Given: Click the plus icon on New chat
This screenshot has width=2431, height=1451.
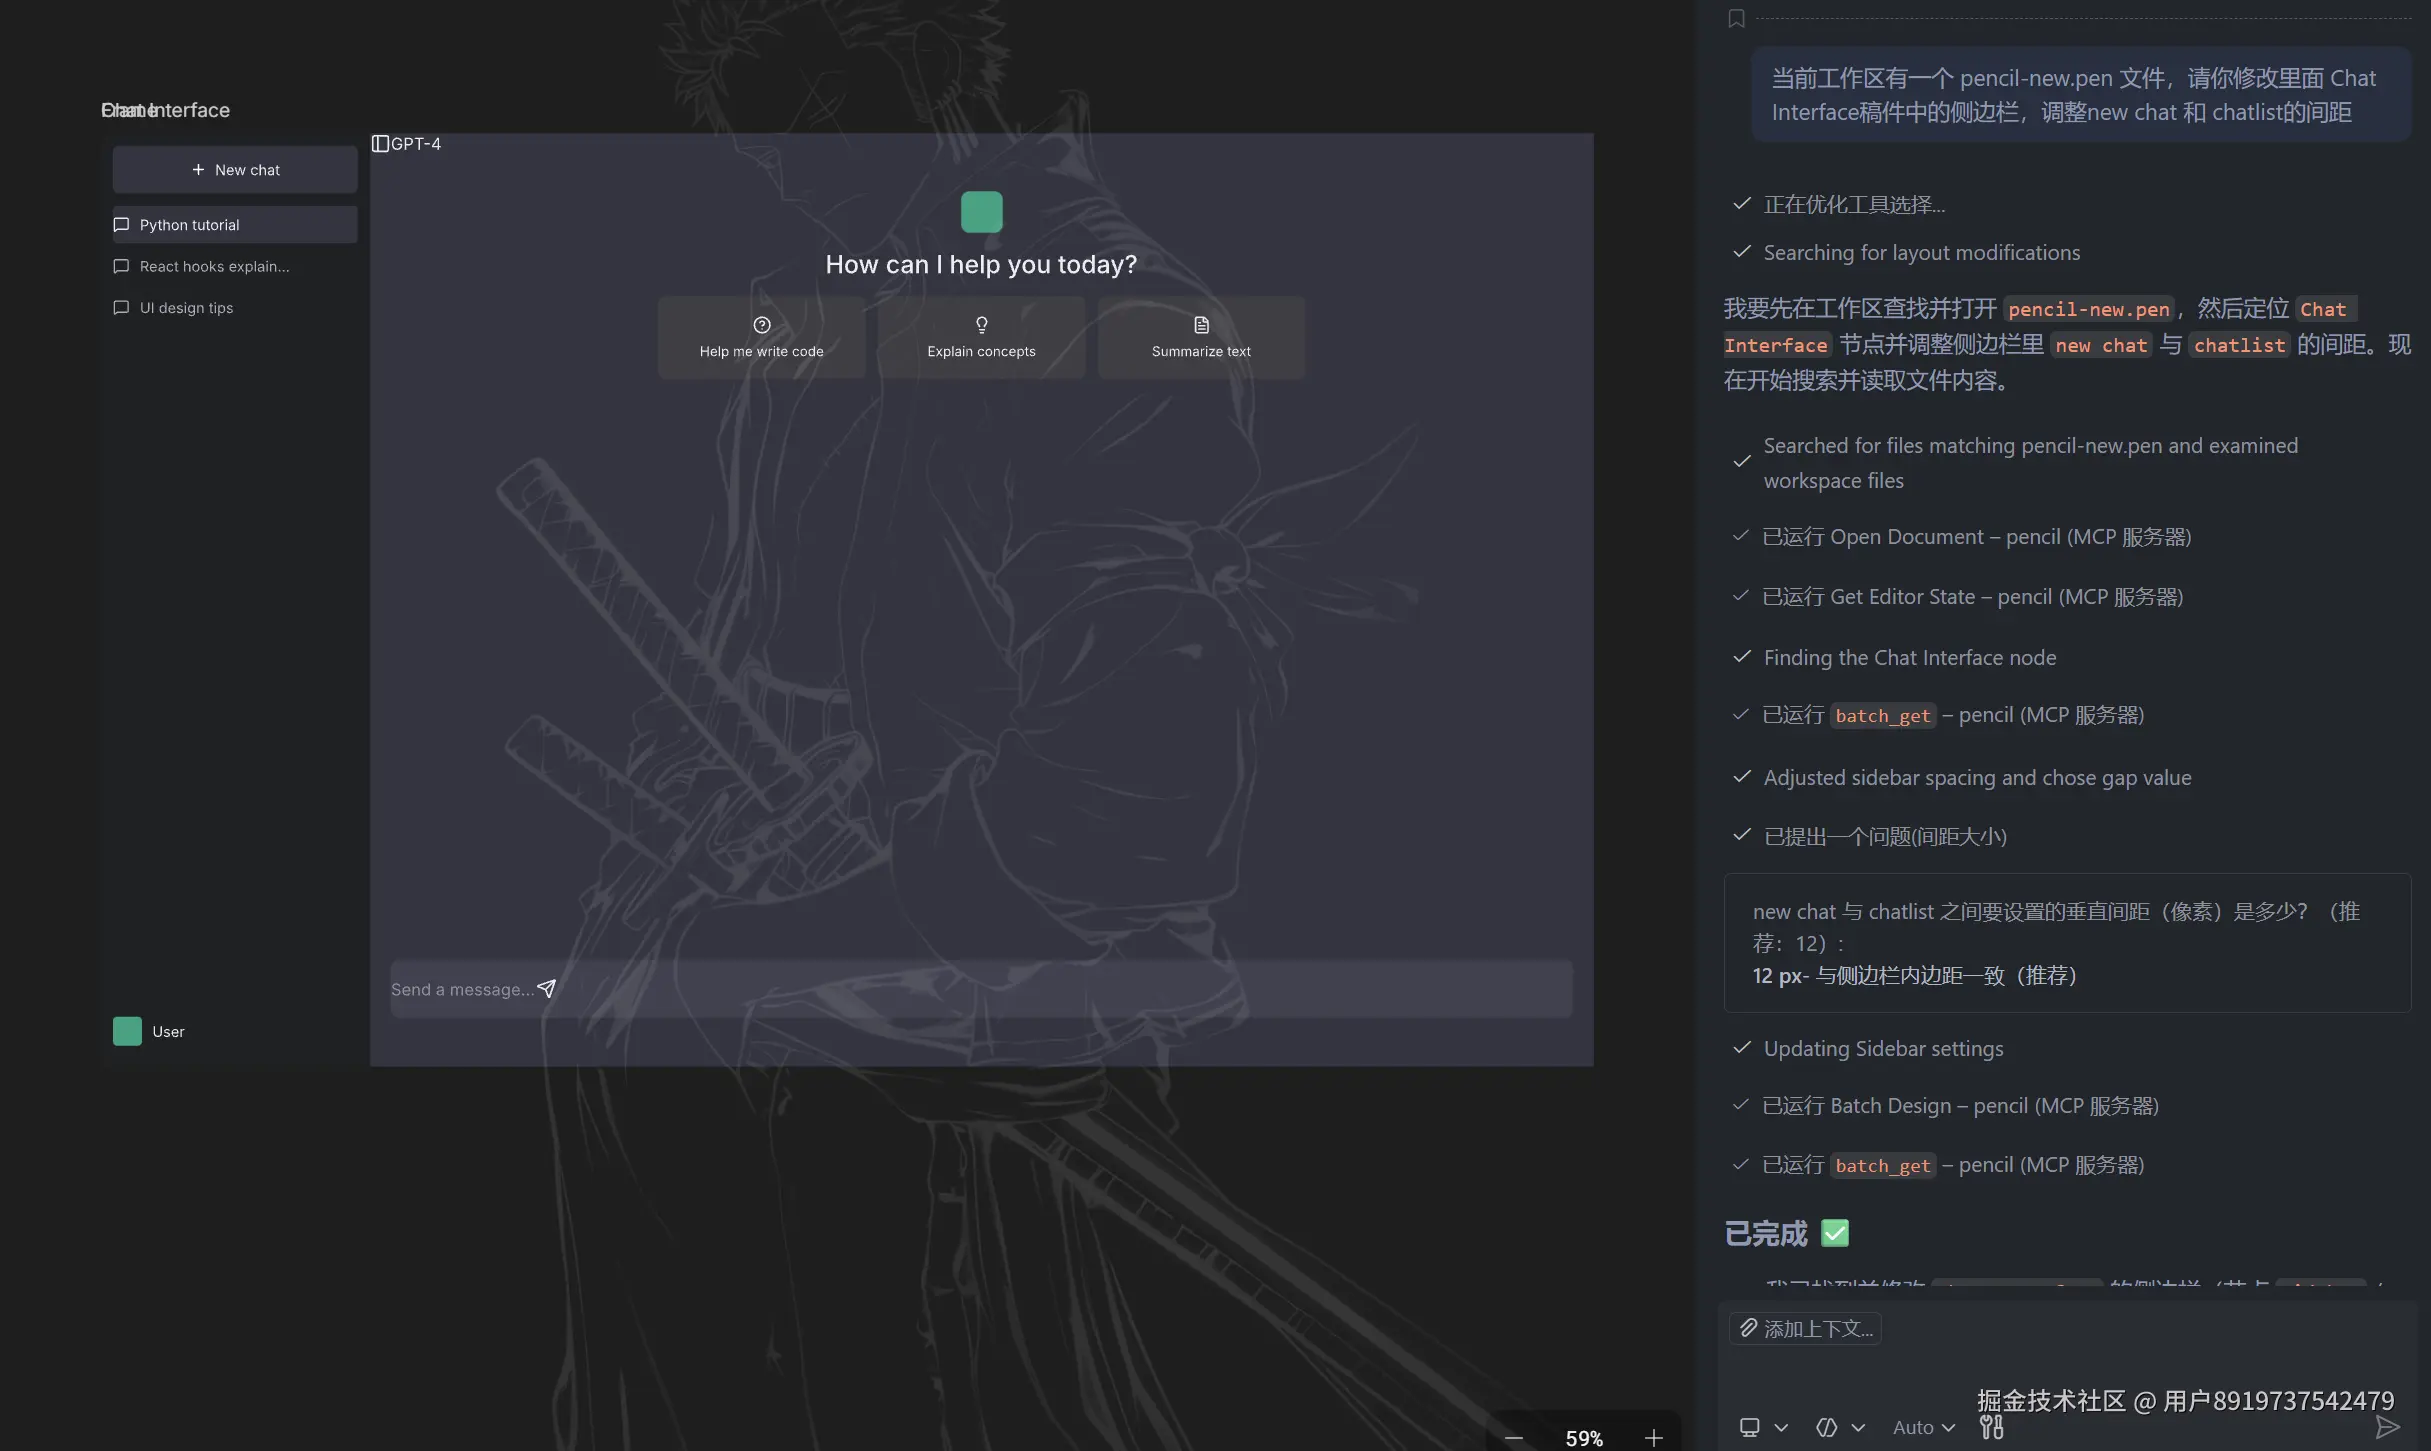Looking at the screenshot, I should tap(198, 170).
